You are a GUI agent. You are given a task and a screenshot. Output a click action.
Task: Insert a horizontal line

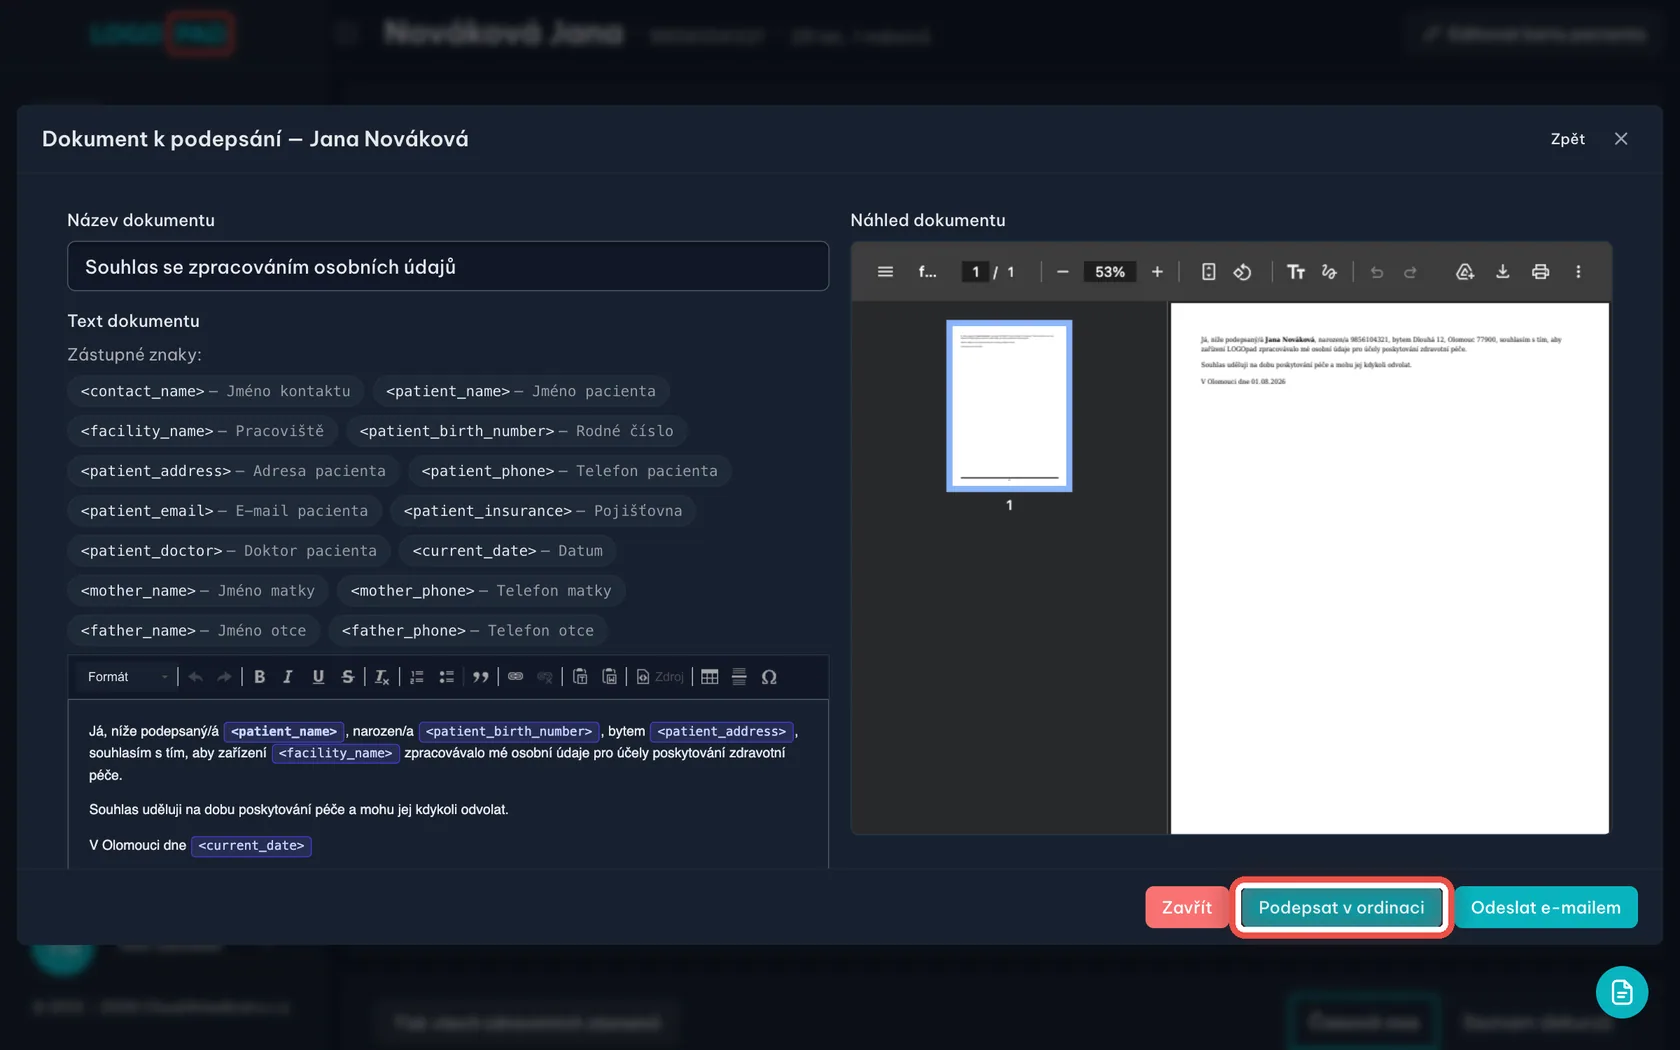pos(739,677)
